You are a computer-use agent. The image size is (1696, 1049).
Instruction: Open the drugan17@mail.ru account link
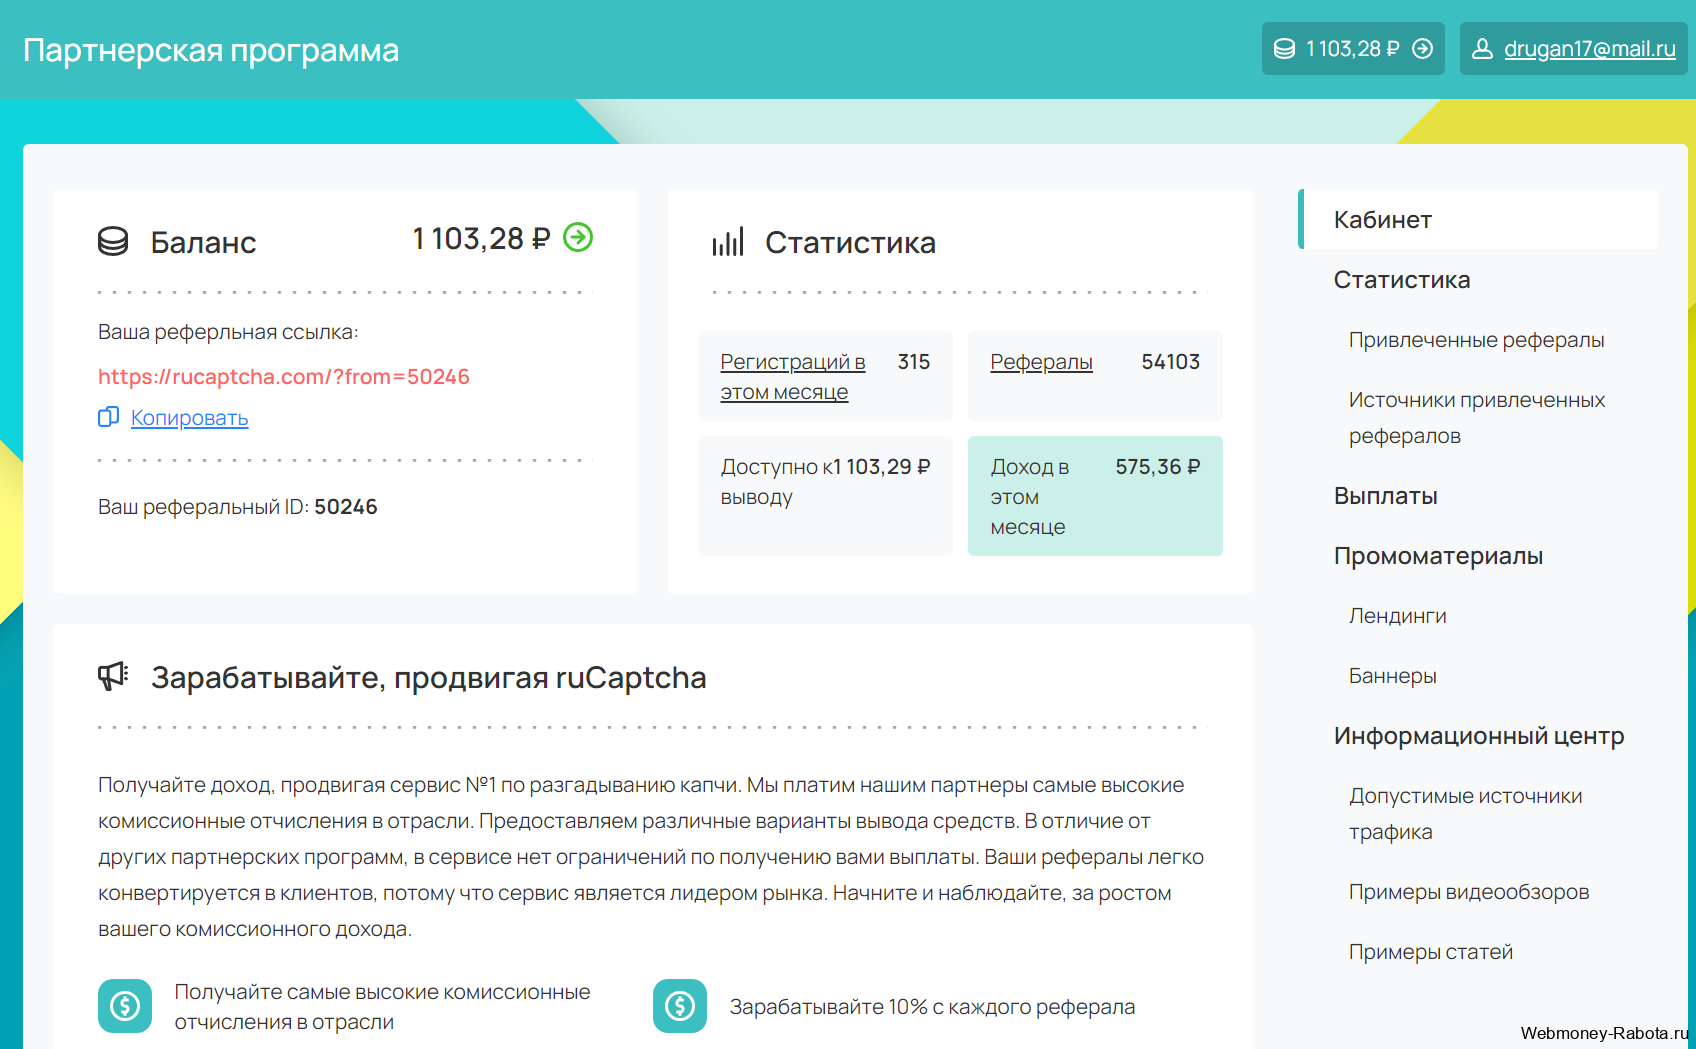[x=1590, y=48]
